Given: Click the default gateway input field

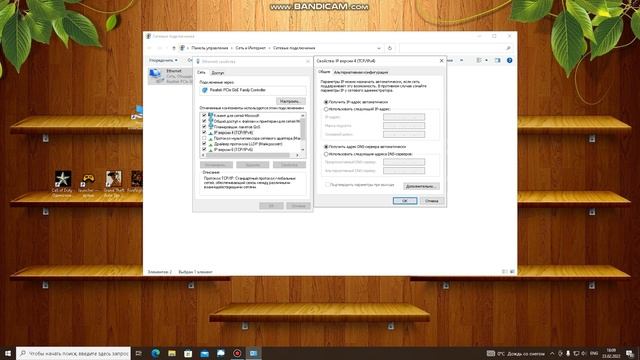Looking at the screenshot, I should point(404,134).
